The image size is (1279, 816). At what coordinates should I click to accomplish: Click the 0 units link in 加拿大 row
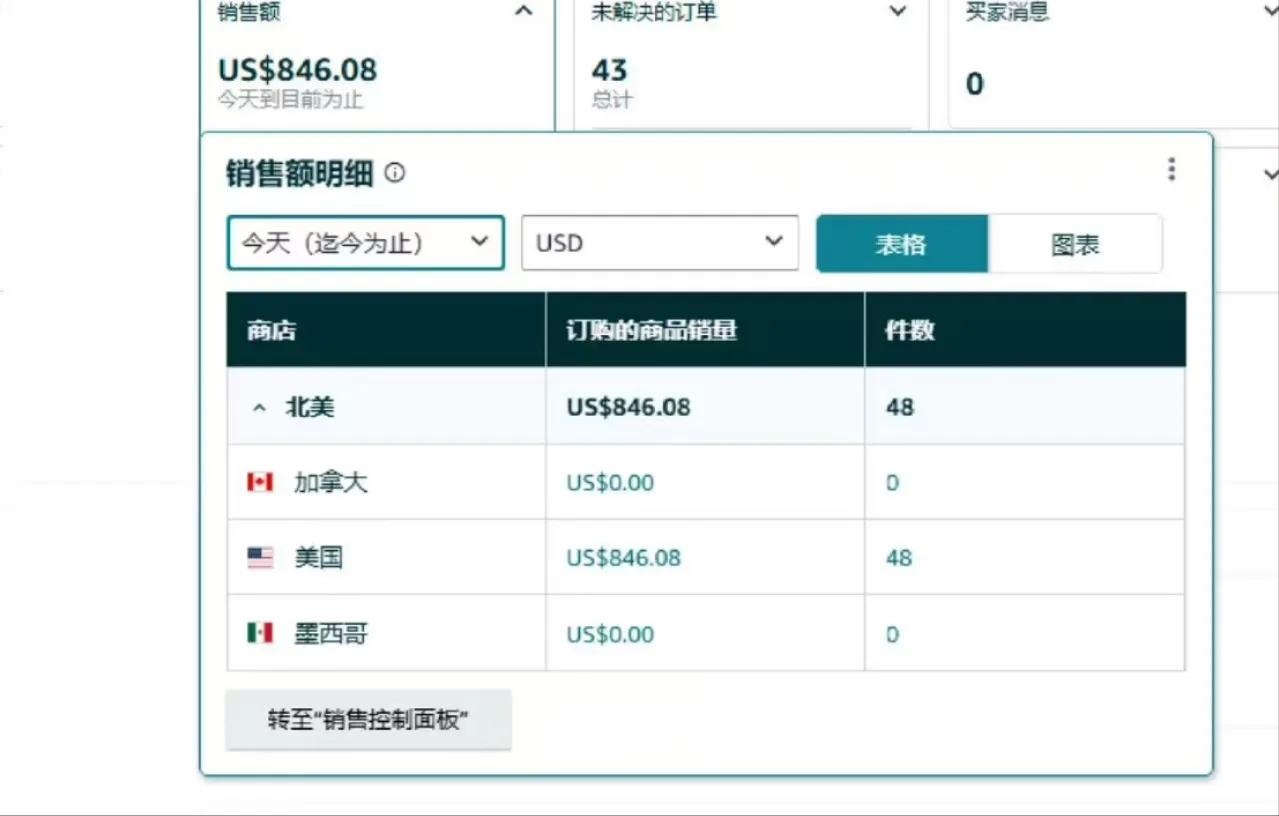[893, 483]
